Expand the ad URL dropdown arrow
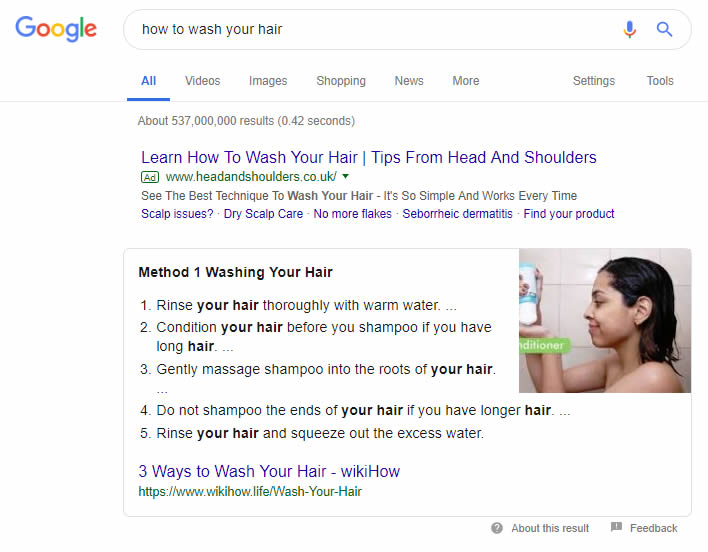 tap(345, 176)
